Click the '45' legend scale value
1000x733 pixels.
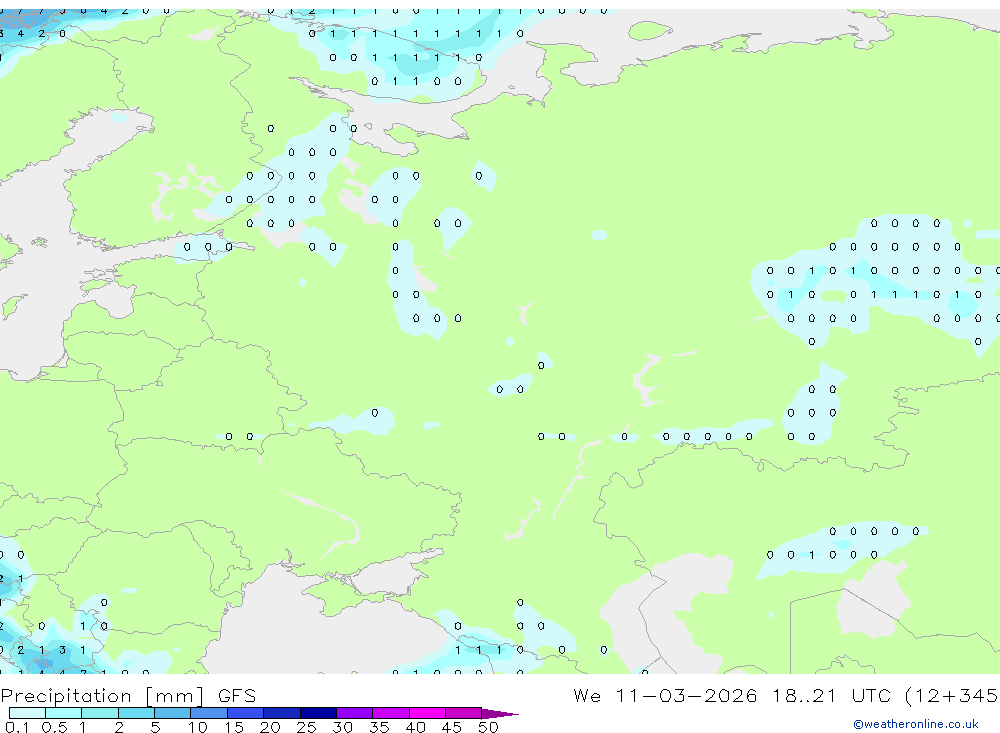coord(452,727)
